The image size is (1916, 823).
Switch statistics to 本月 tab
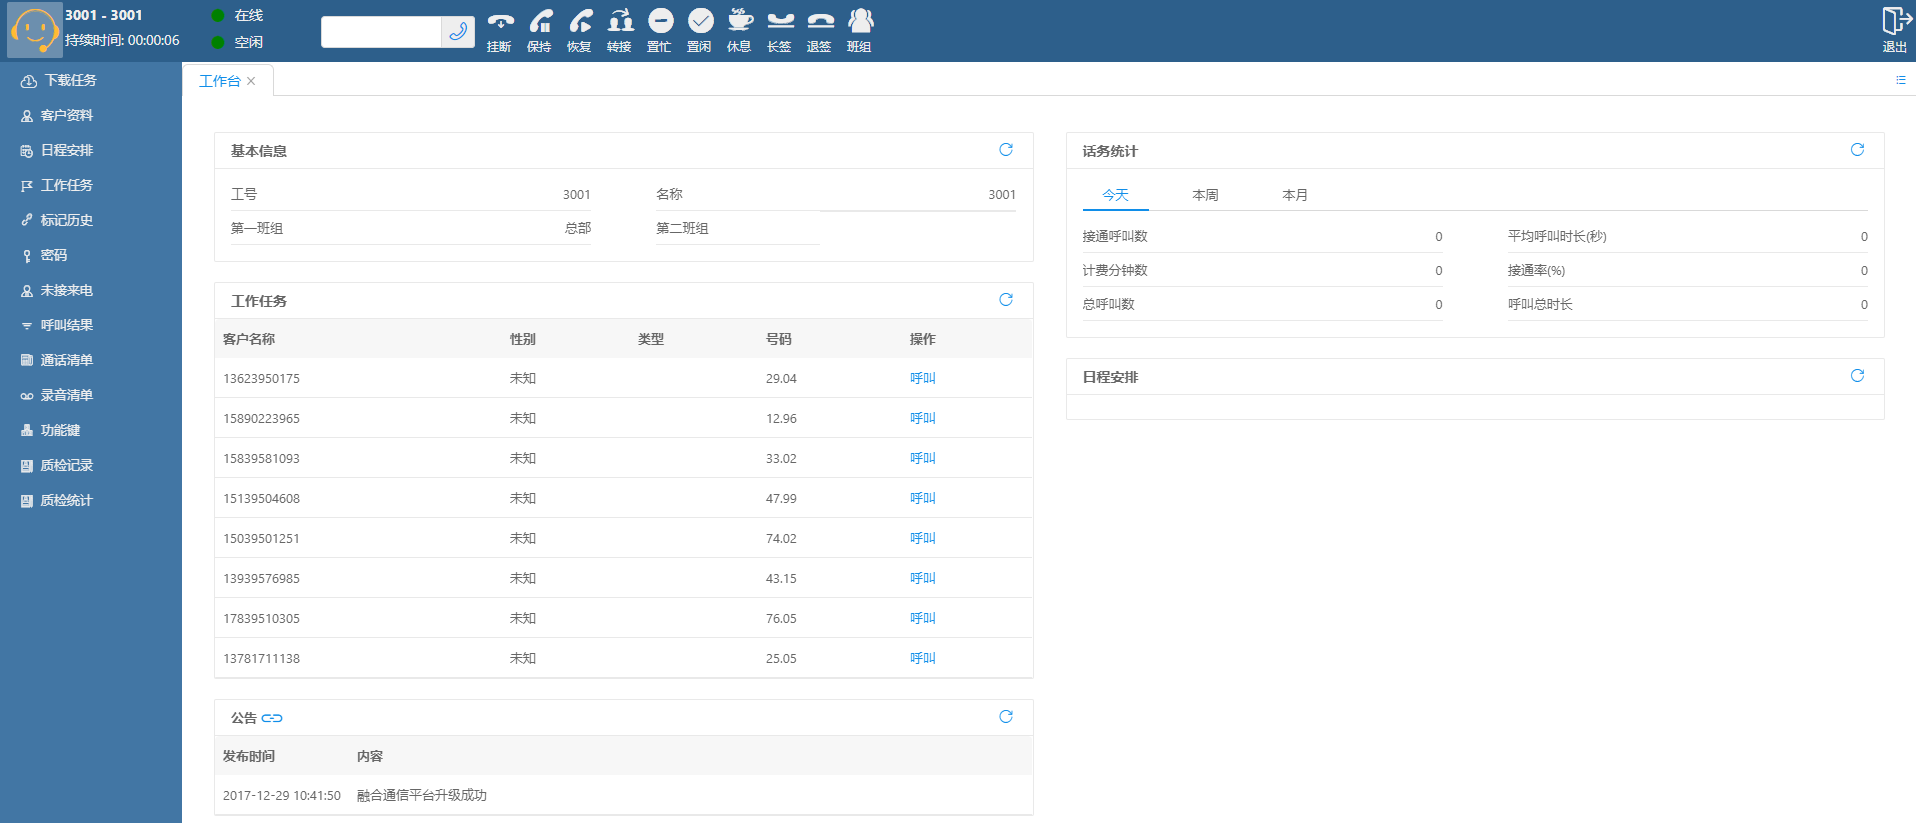[1295, 195]
